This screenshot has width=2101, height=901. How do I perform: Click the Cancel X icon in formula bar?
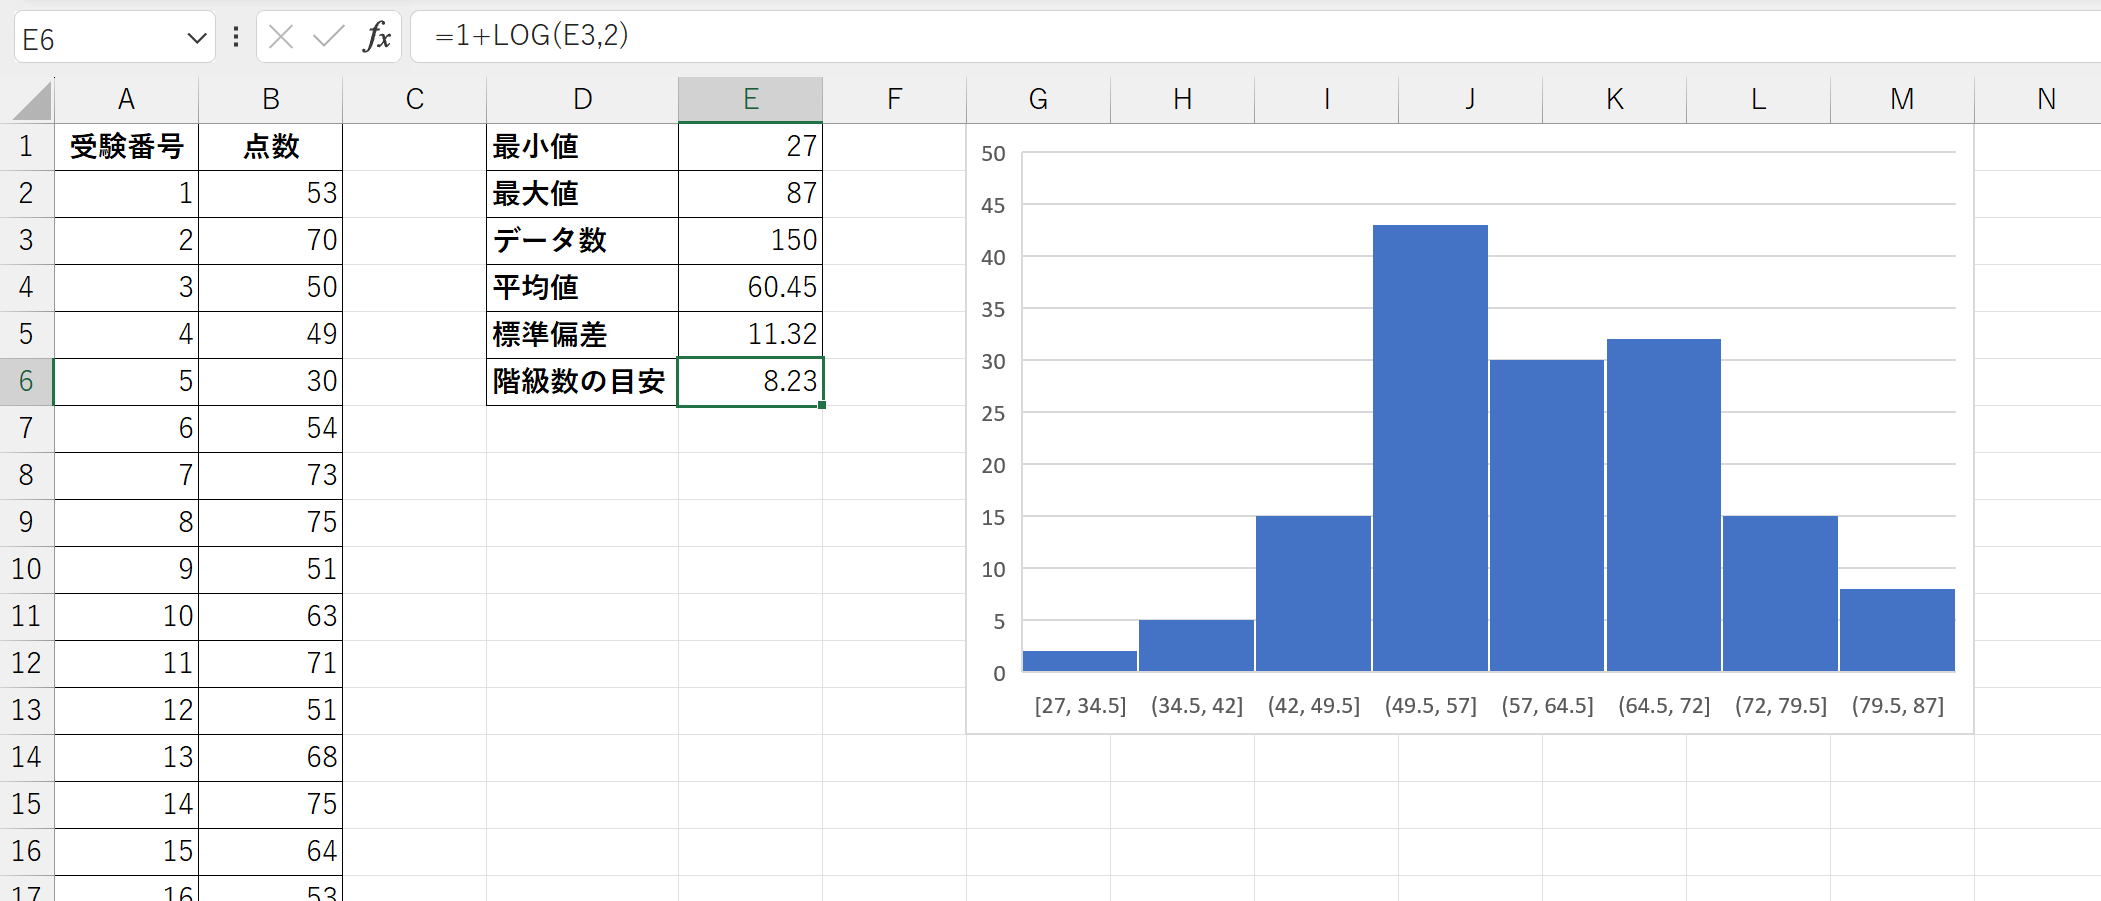click(281, 38)
